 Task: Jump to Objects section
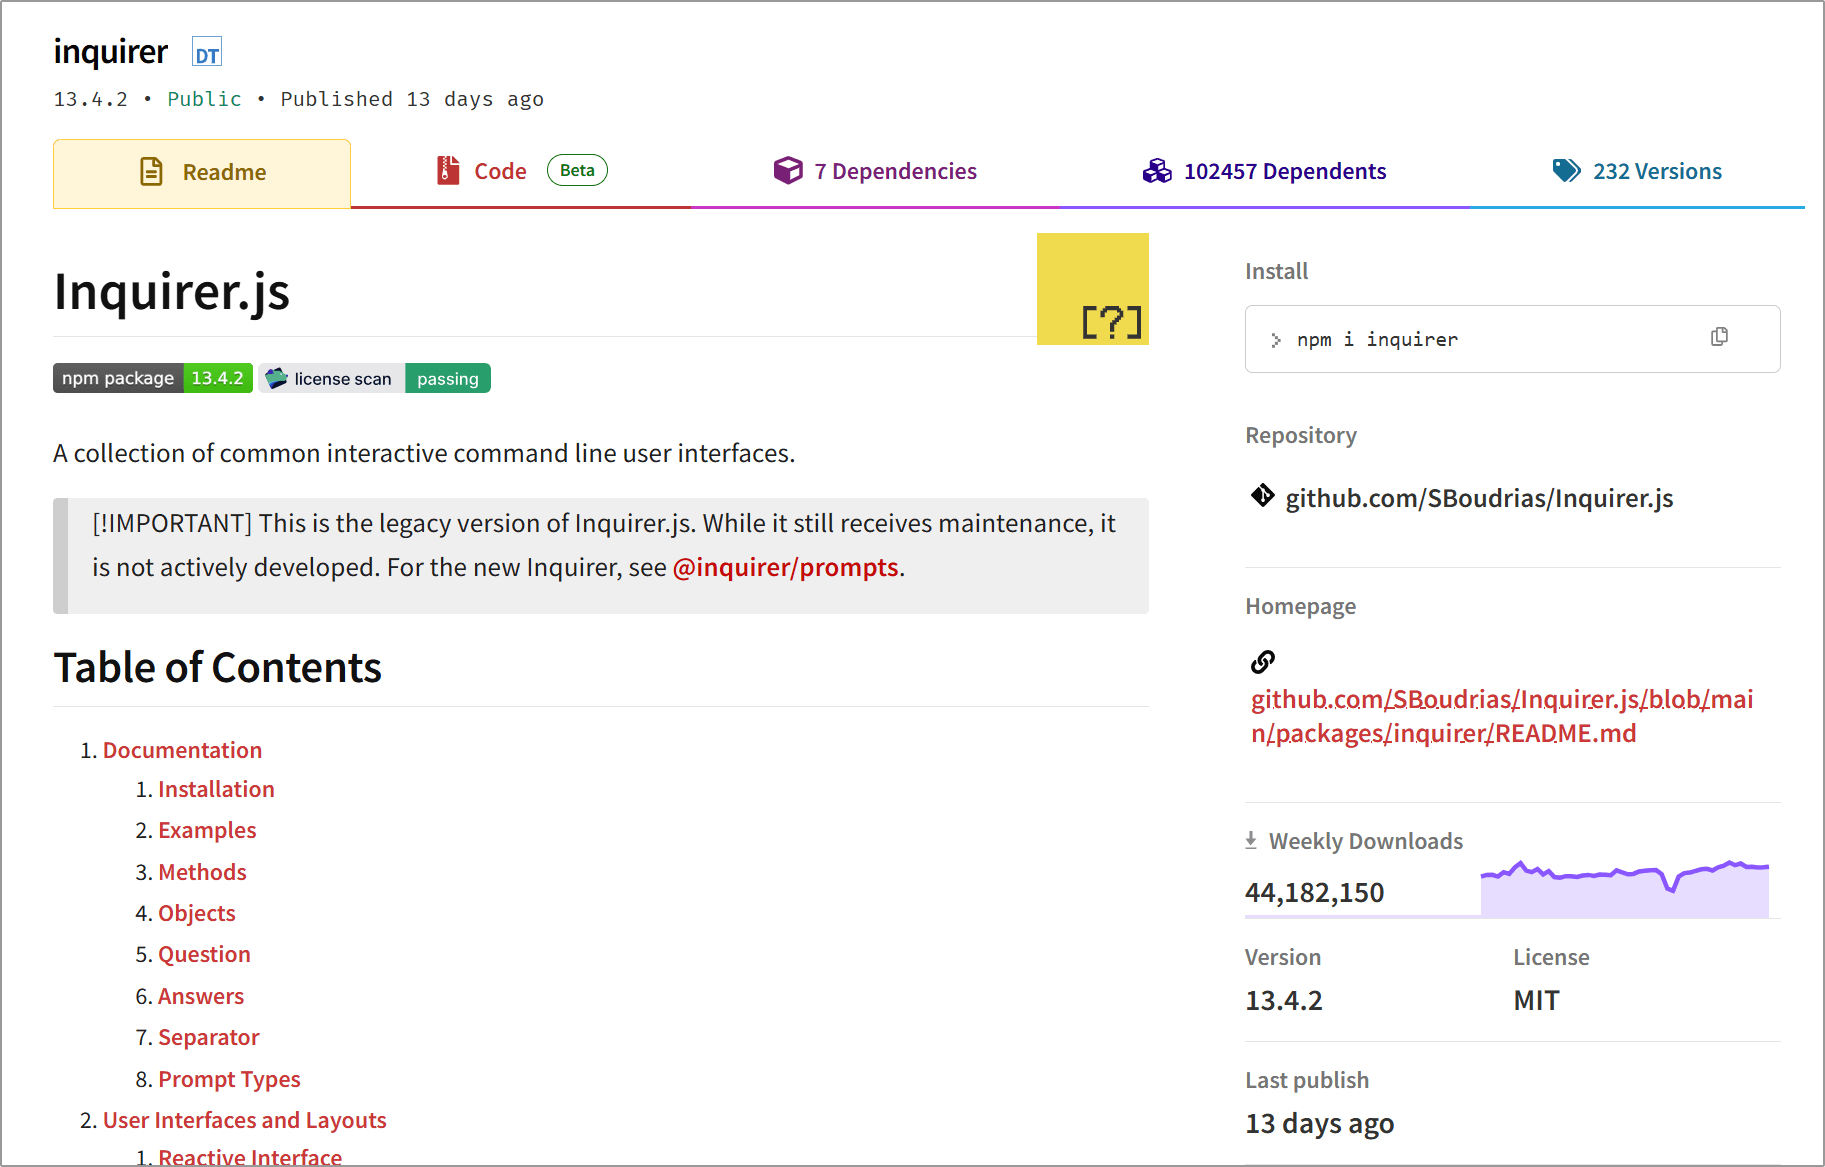[x=197, y=913]
